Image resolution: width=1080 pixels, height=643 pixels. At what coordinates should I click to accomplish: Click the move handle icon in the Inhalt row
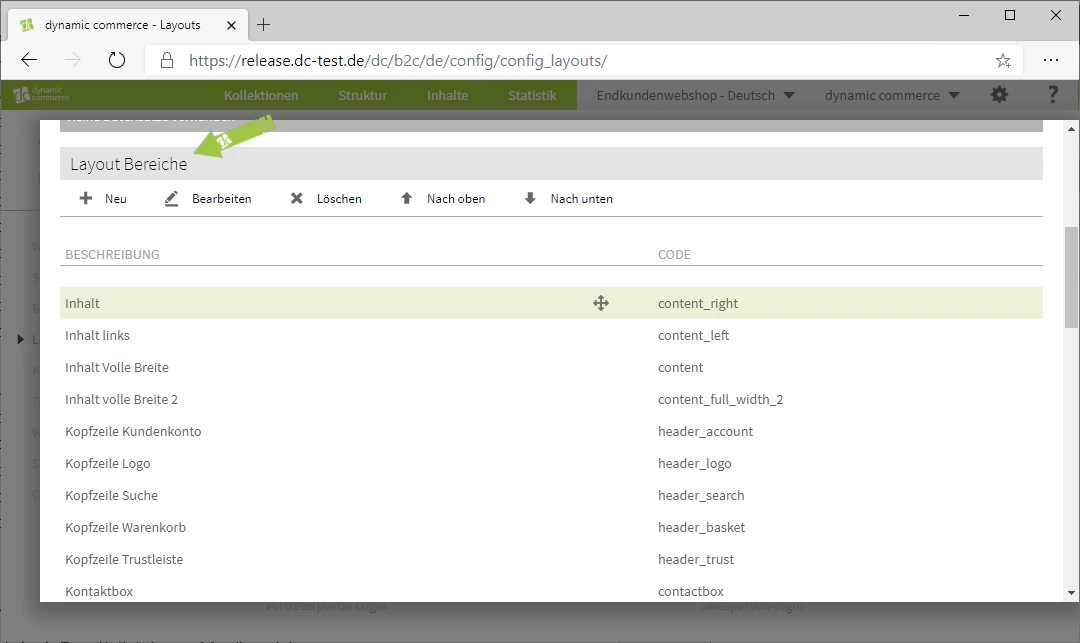(601, 303)
